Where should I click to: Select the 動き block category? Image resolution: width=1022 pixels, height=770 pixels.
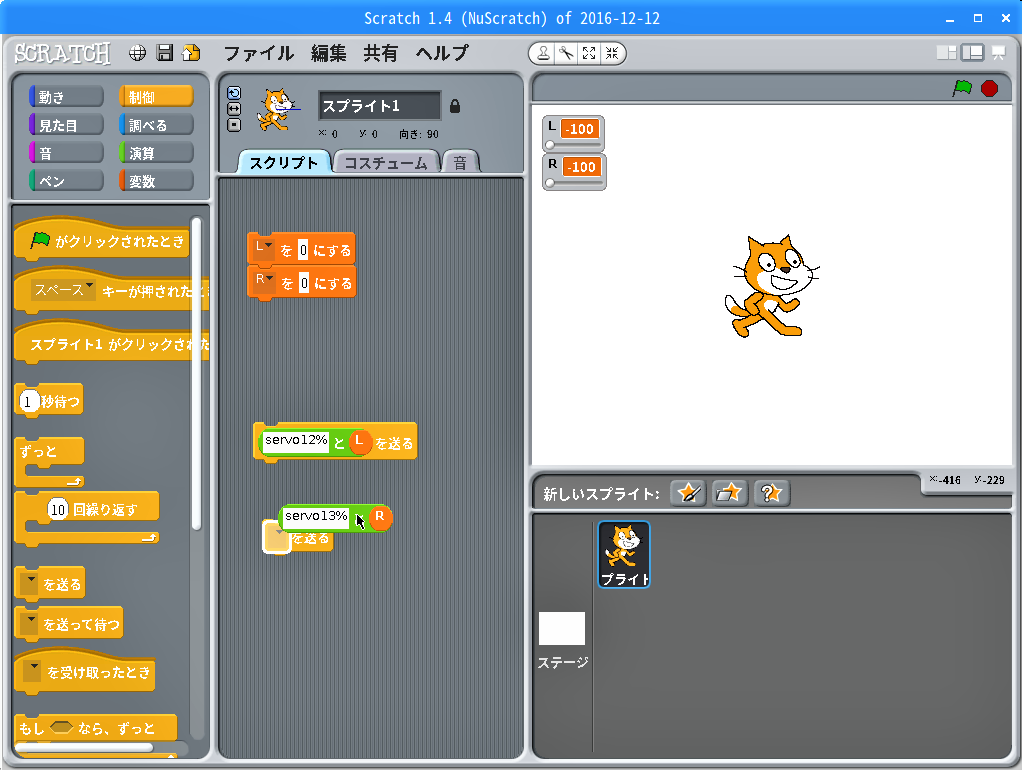pos(66,97)
